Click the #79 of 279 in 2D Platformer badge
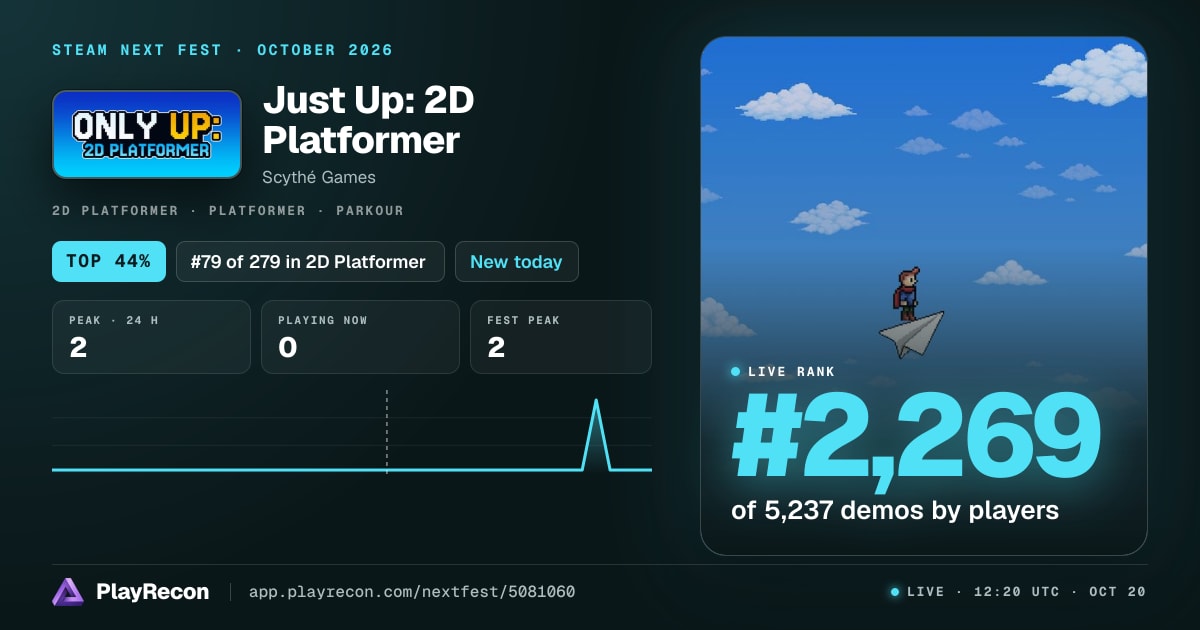Viewport: 1200px width, 630px height. point(310,261)
